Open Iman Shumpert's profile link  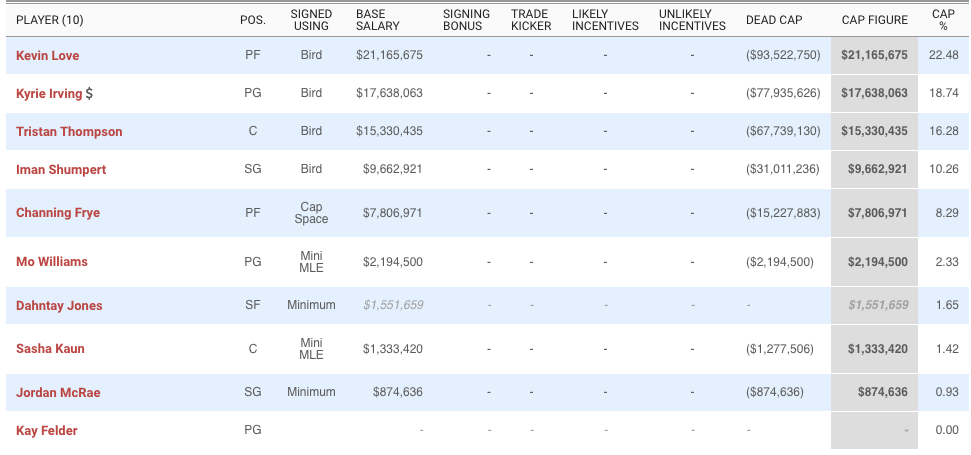(61, 170)
